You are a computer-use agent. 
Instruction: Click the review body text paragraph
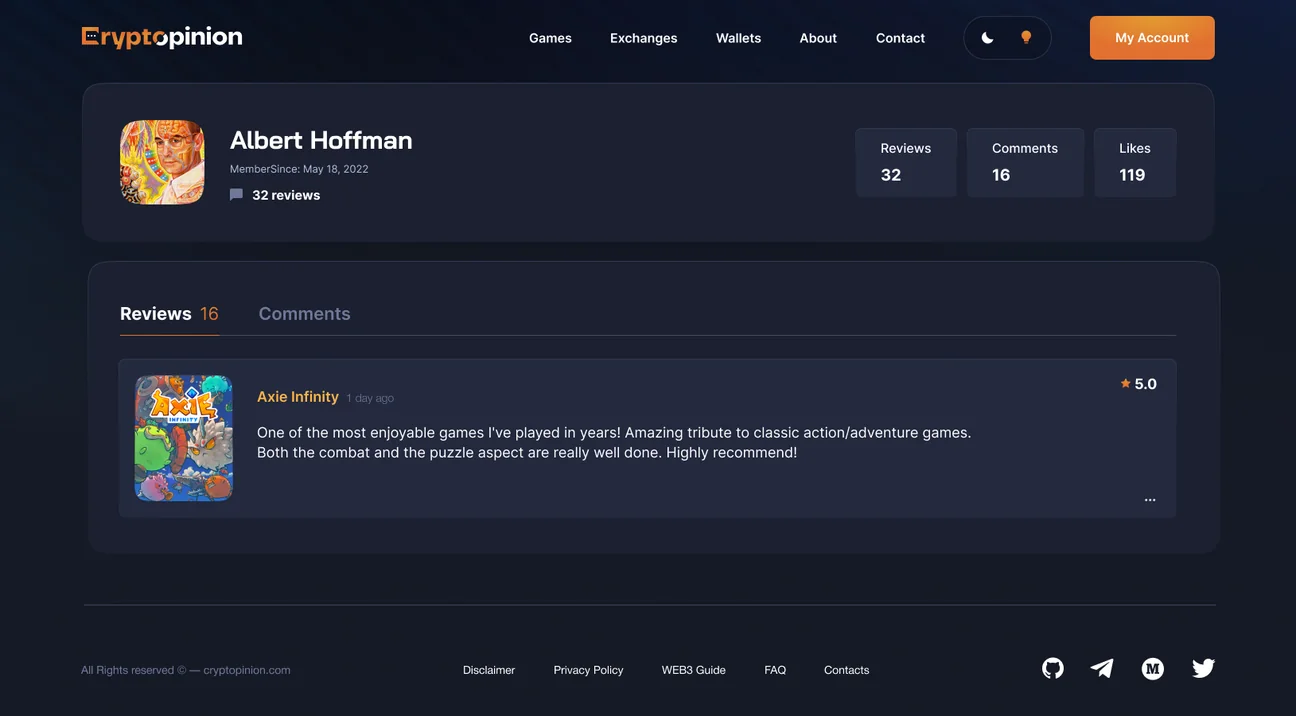pos(614,443)
